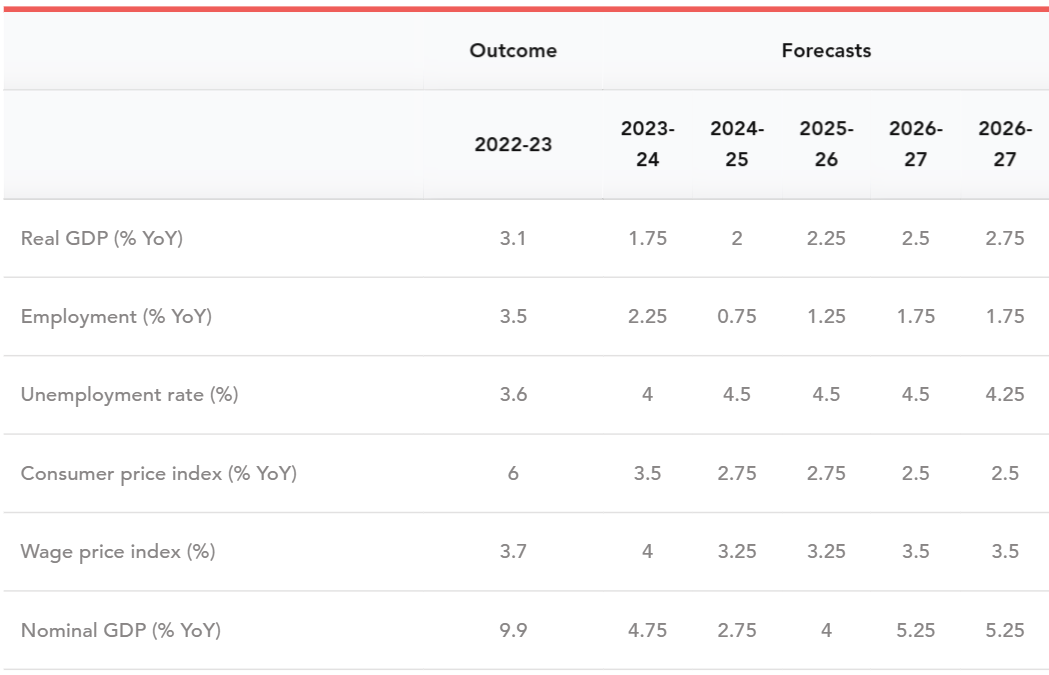Select Consumer price index outcome value 6

(x=513, y=473)
